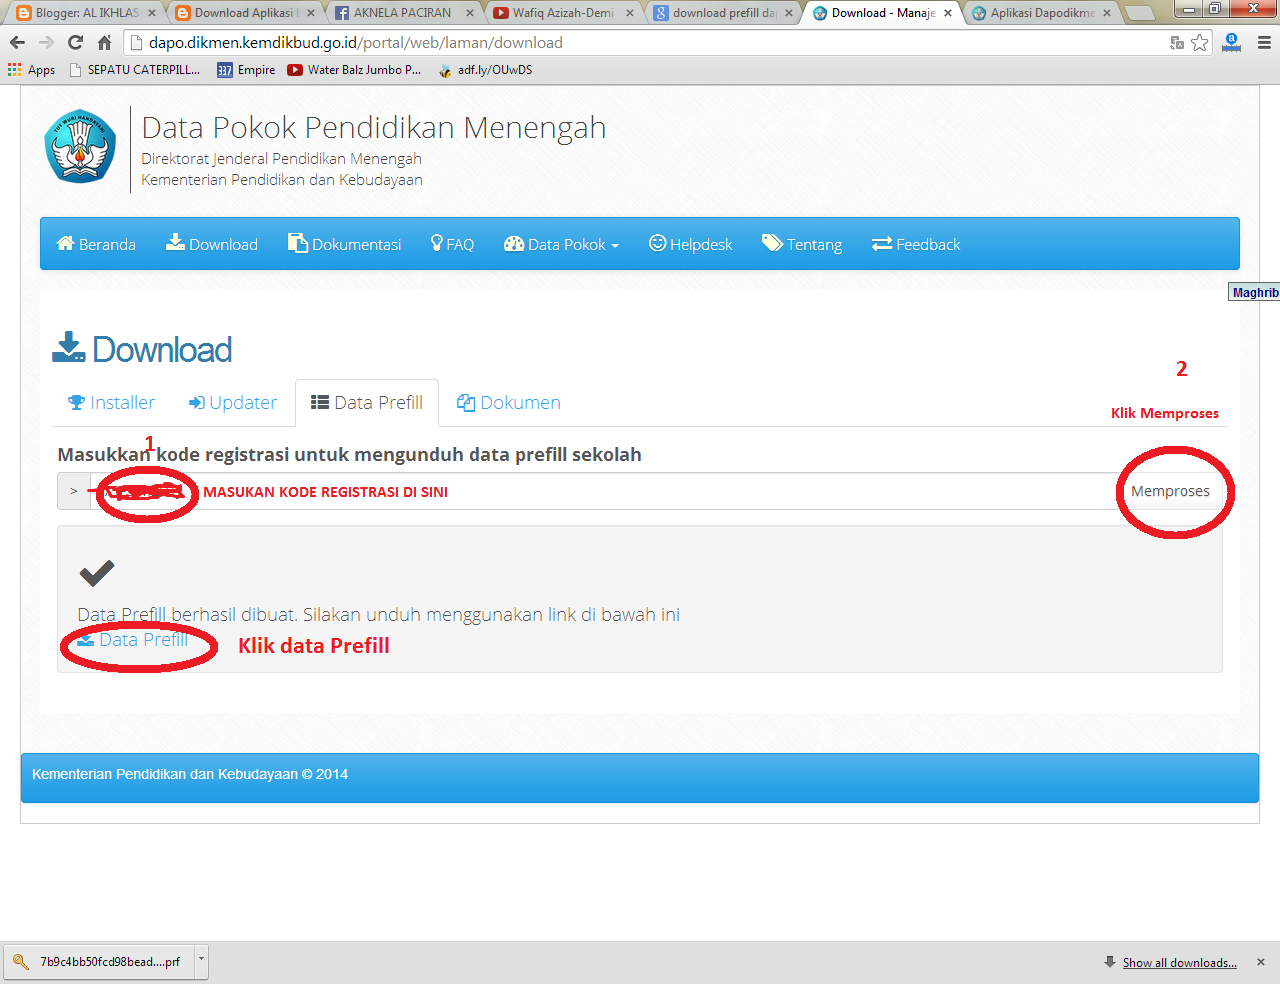Open SEPATU CATERPILL bookmark

(135, 70)
